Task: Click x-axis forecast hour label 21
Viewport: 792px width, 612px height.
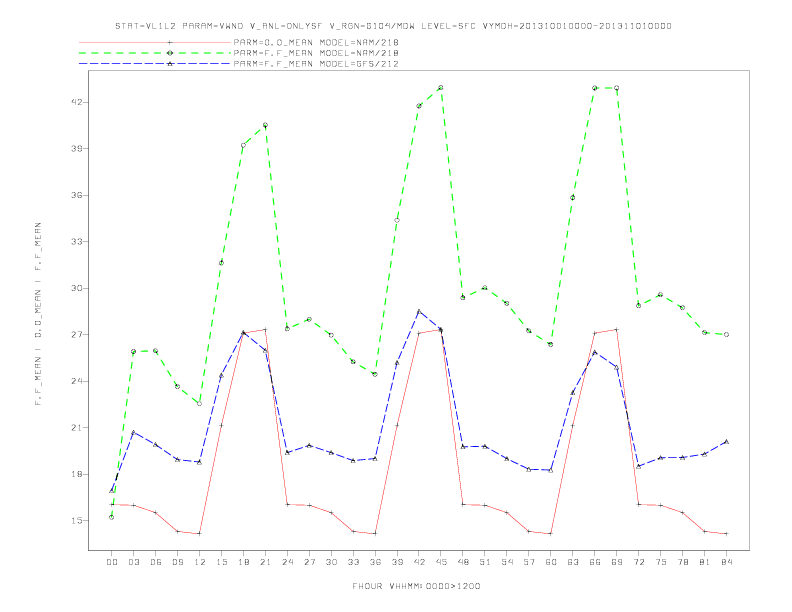Action: tap(265, 562)
